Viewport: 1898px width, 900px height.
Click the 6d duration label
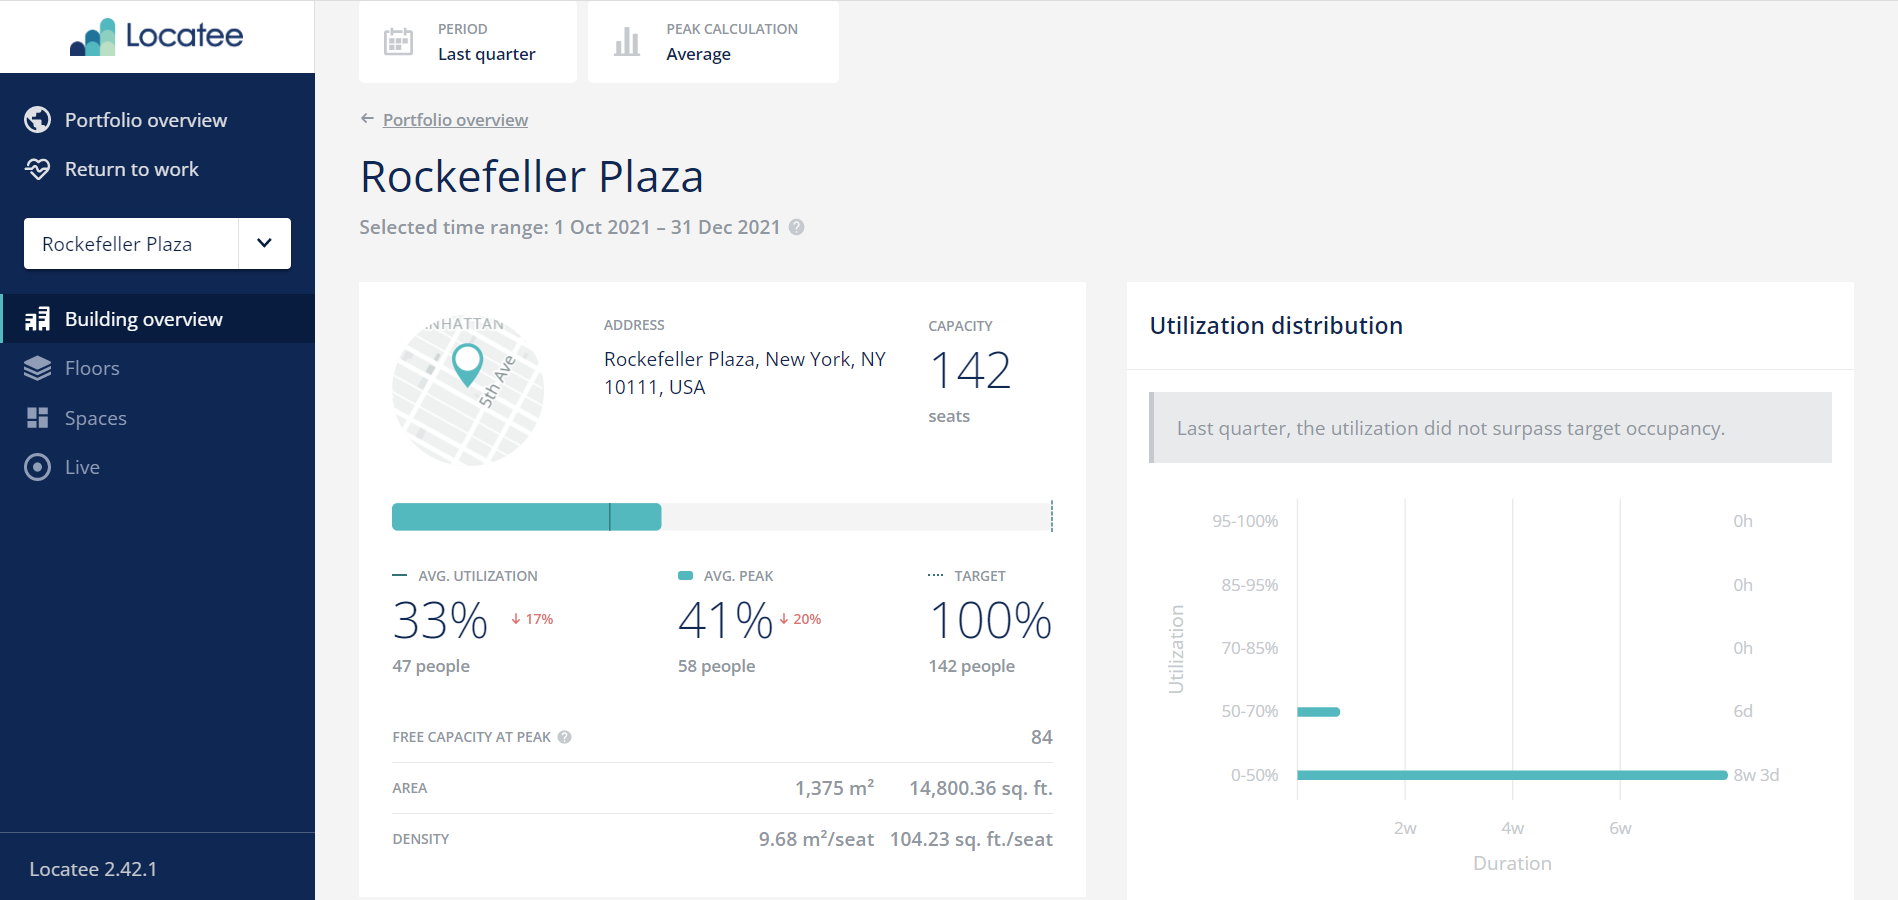(x=1743, y=711)
